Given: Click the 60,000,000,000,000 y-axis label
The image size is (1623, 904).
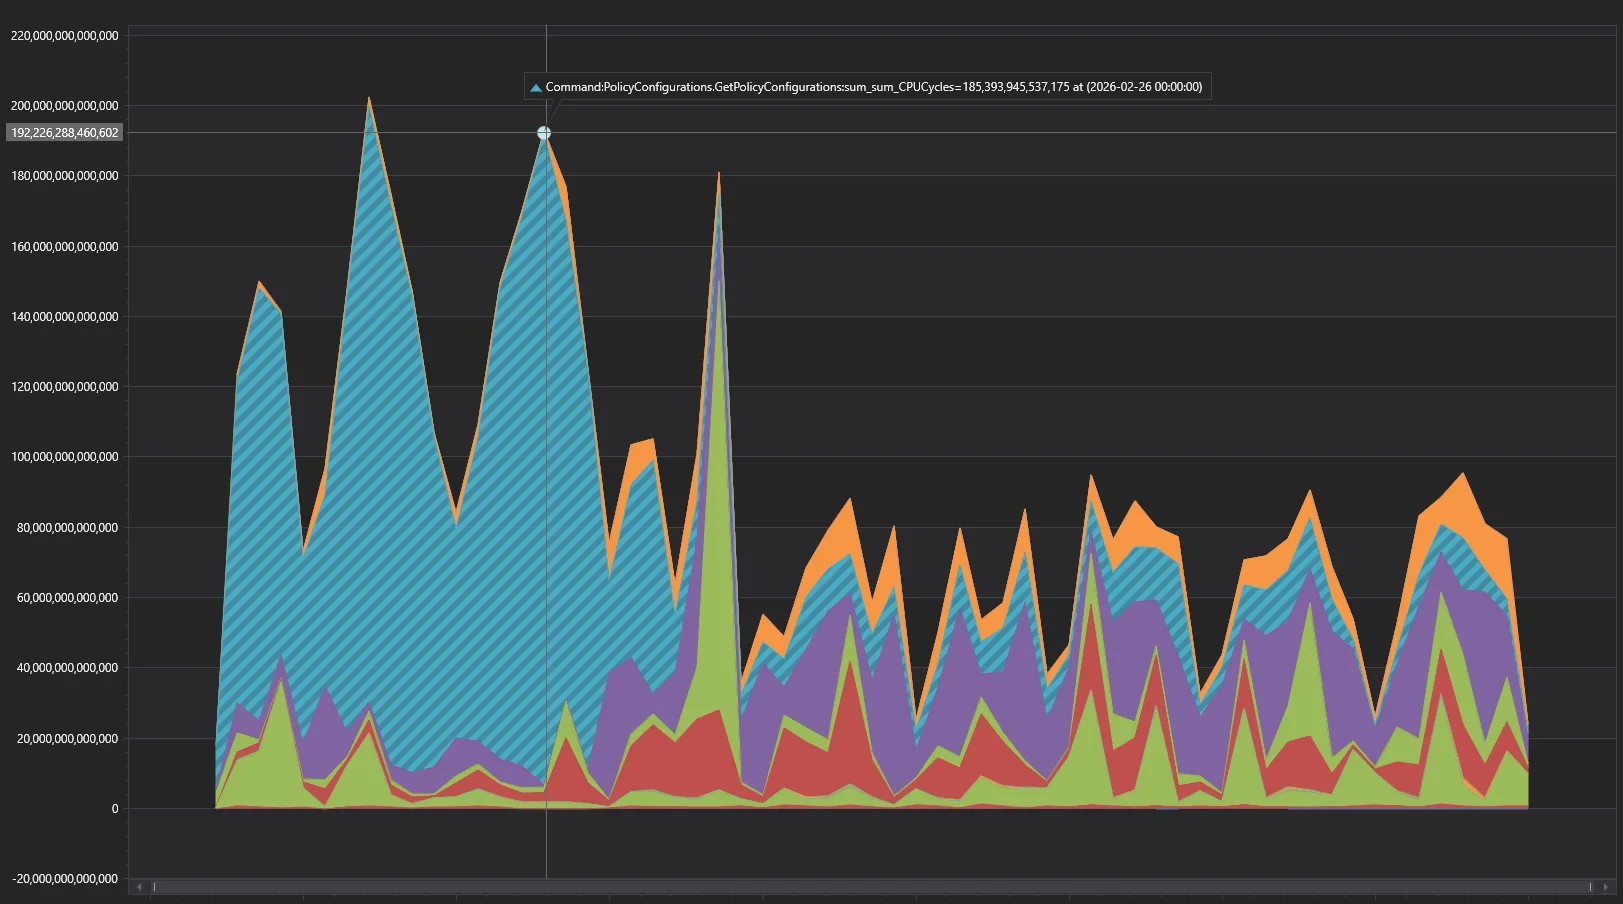Looking at the screenshot, I should 67,598.
